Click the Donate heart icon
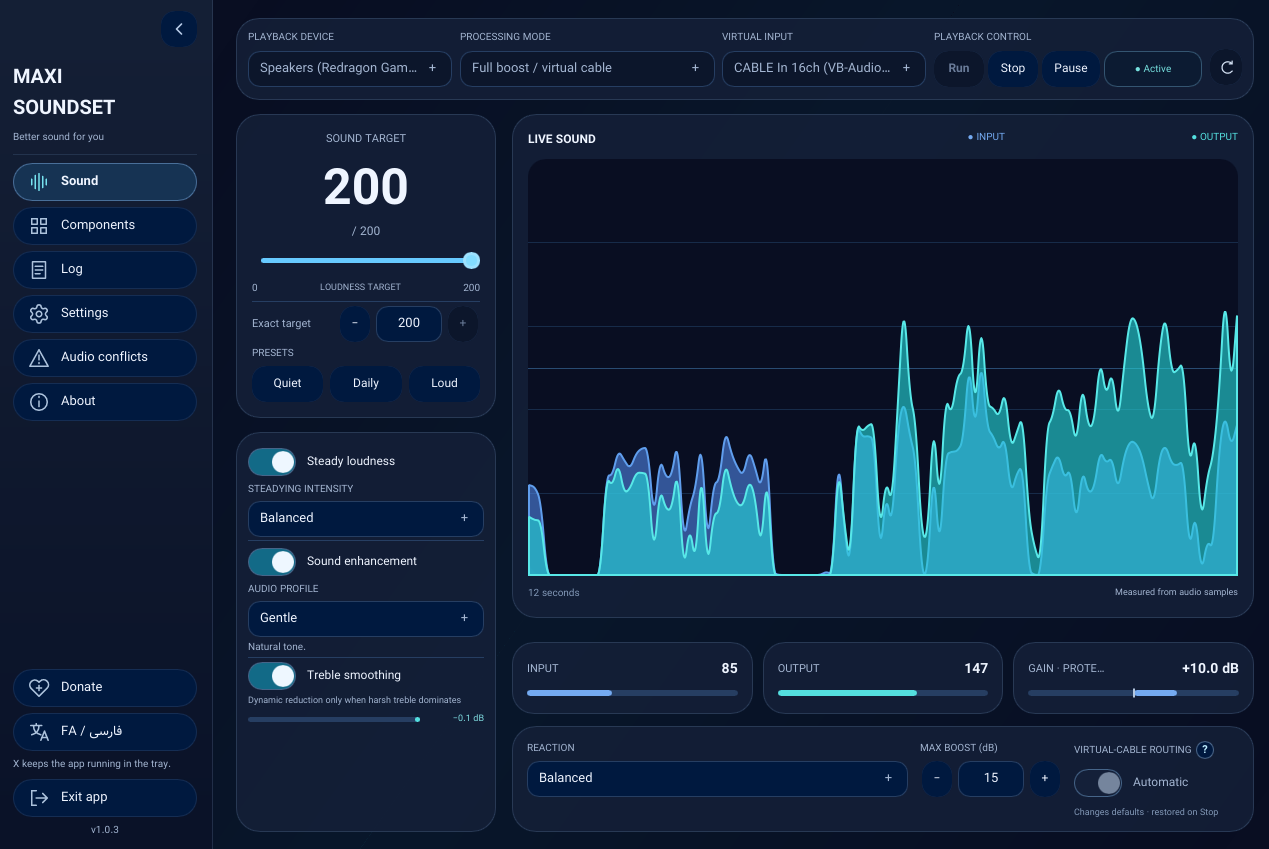 (x=39, y=687)
